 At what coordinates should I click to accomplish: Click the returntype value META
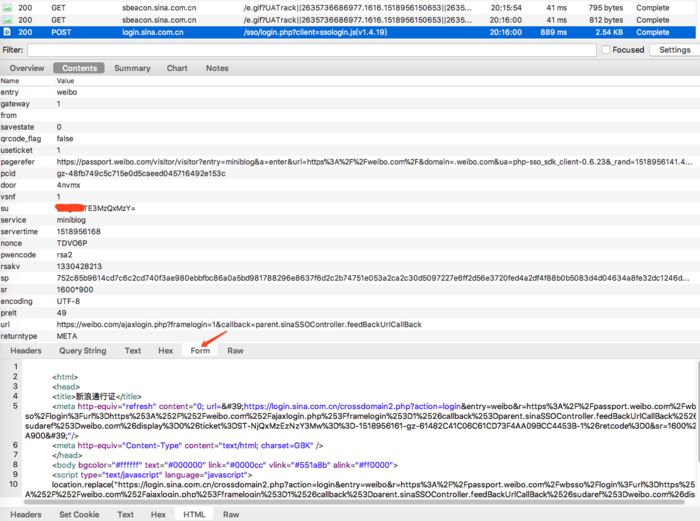click(67, 336)
